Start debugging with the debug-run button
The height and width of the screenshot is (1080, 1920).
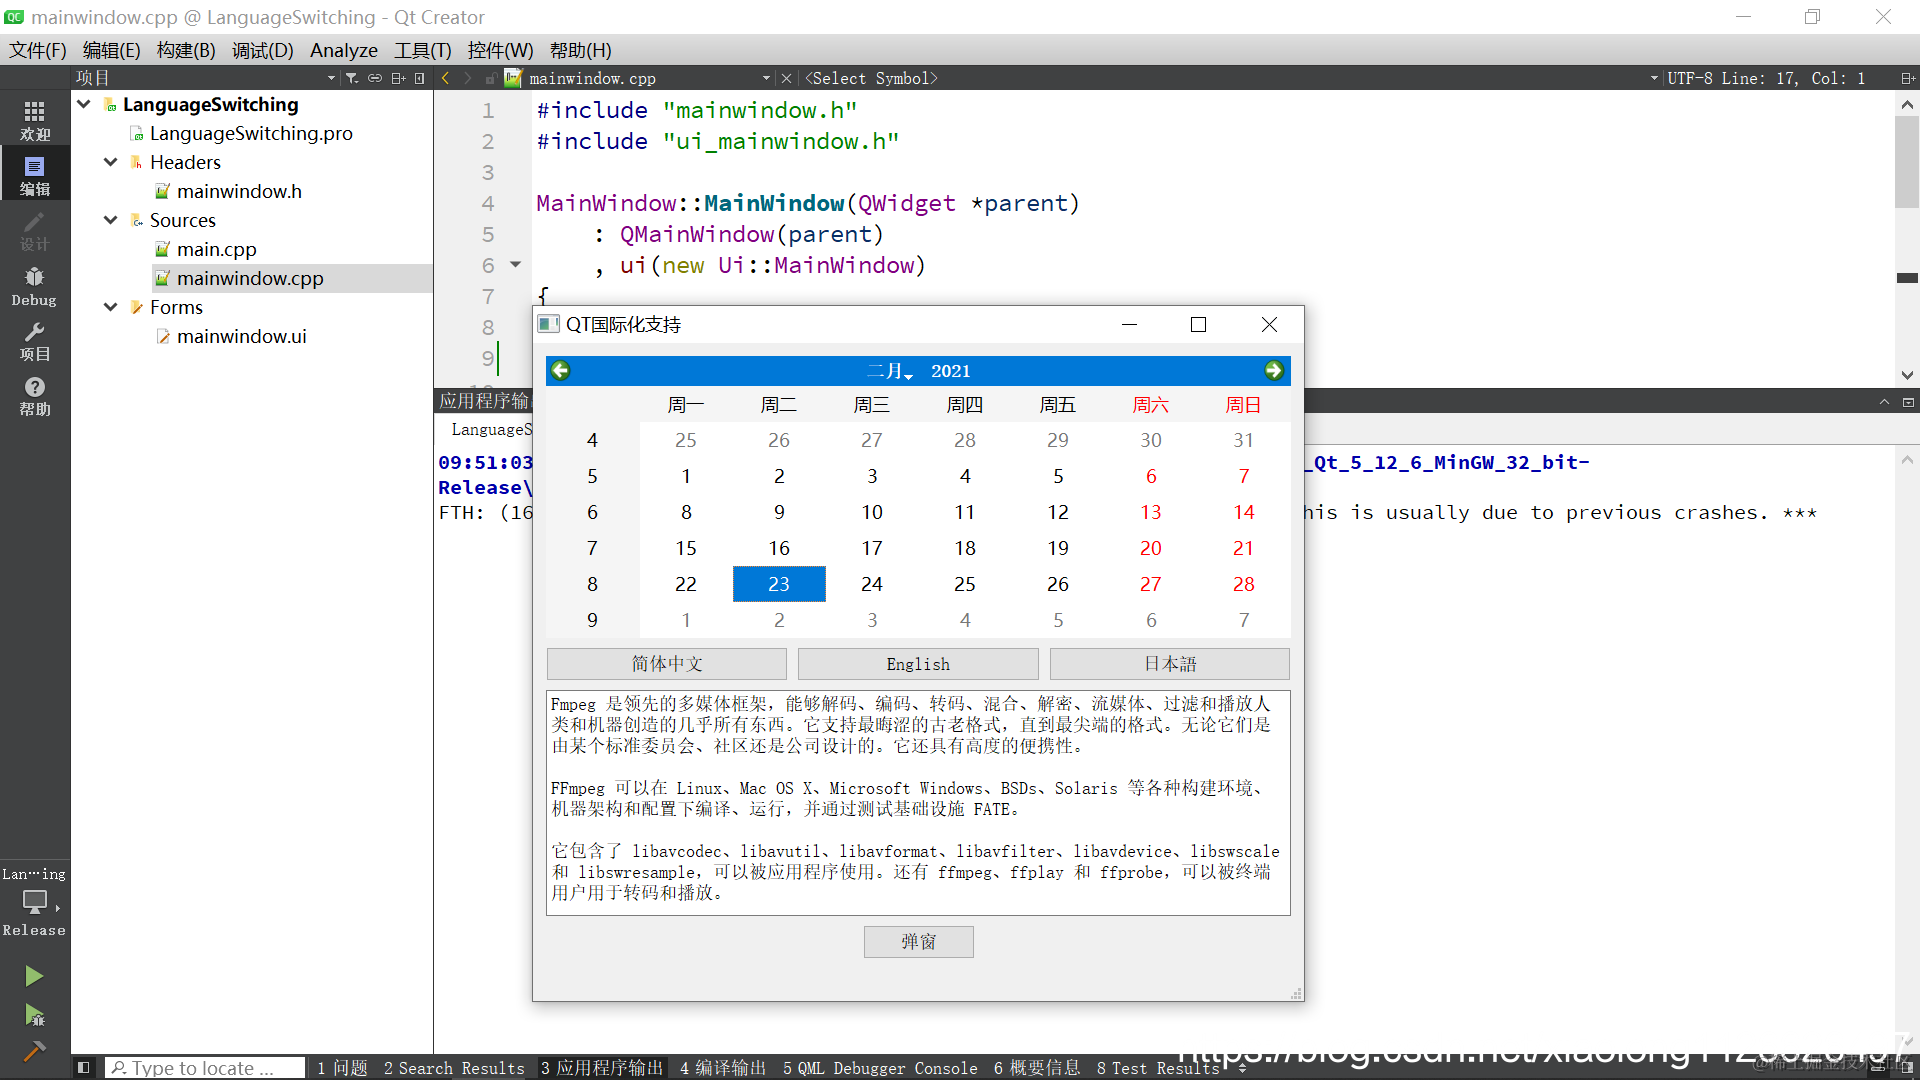click(x=34, y=1015)
